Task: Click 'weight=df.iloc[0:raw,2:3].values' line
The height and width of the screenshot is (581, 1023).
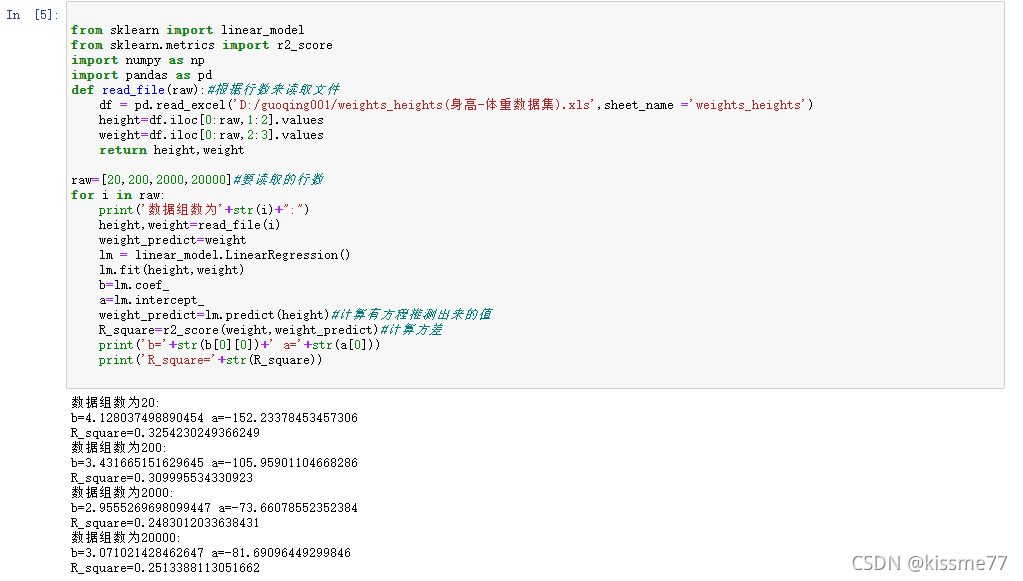Action: (211, 135)
